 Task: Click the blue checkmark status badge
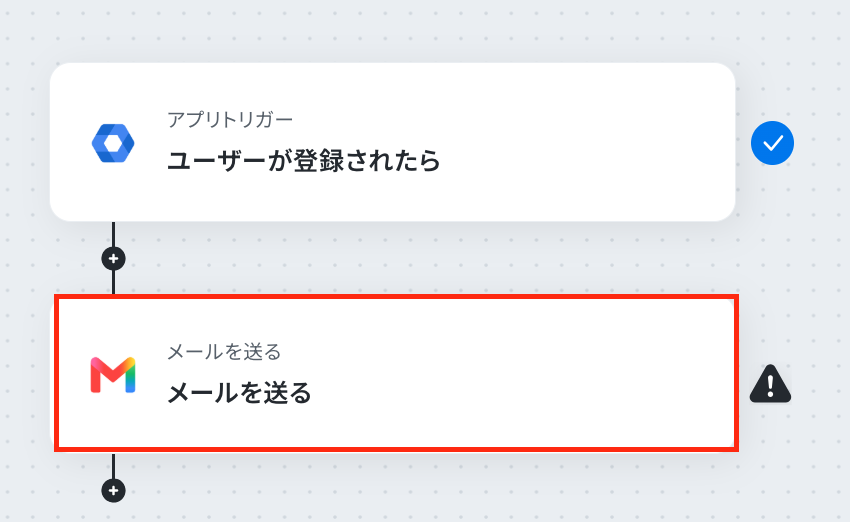click(x=772, y=143)
